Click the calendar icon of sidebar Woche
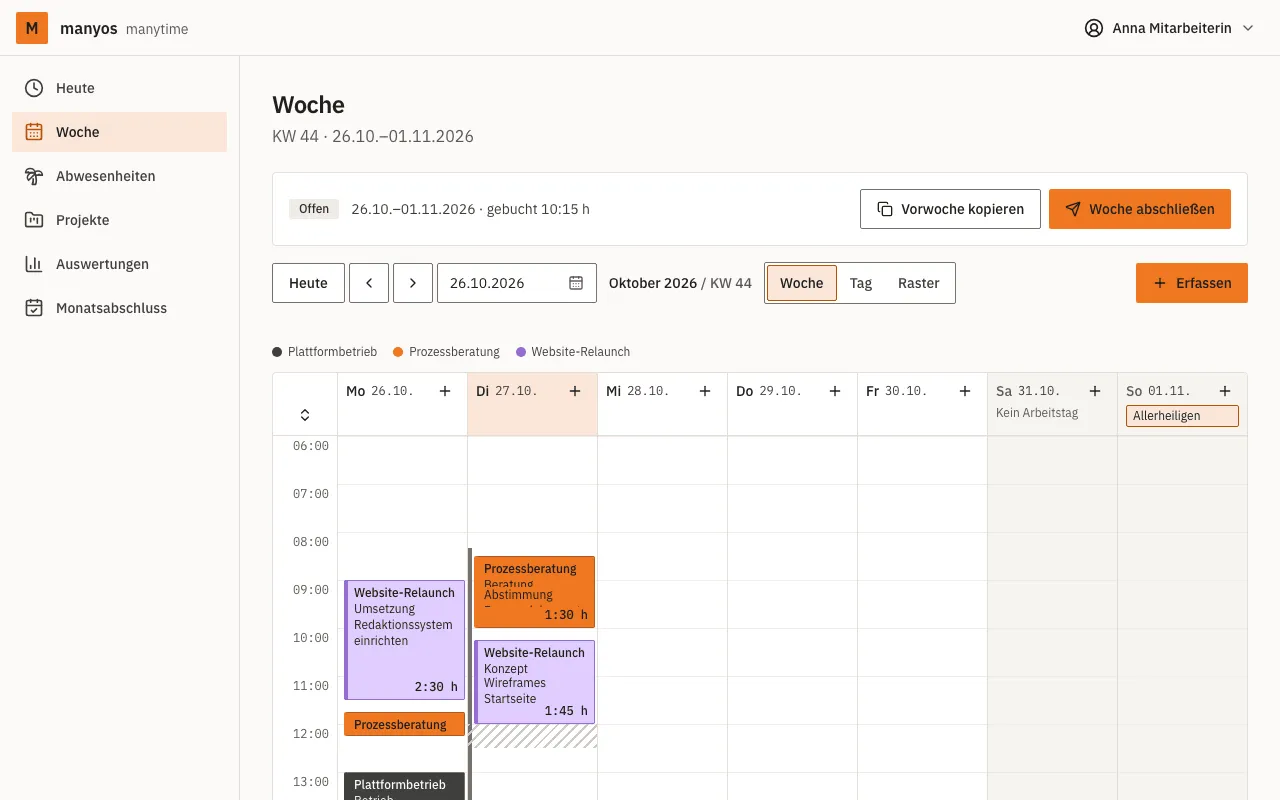Screen dimensions: 1280x800 pyautogui.click(x=34, y=132)
